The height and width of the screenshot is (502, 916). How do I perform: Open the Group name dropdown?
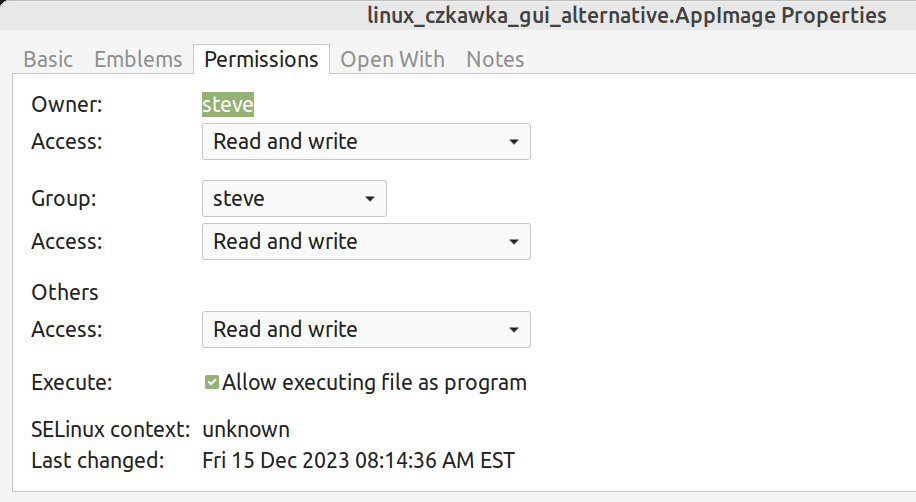[293, 198]
